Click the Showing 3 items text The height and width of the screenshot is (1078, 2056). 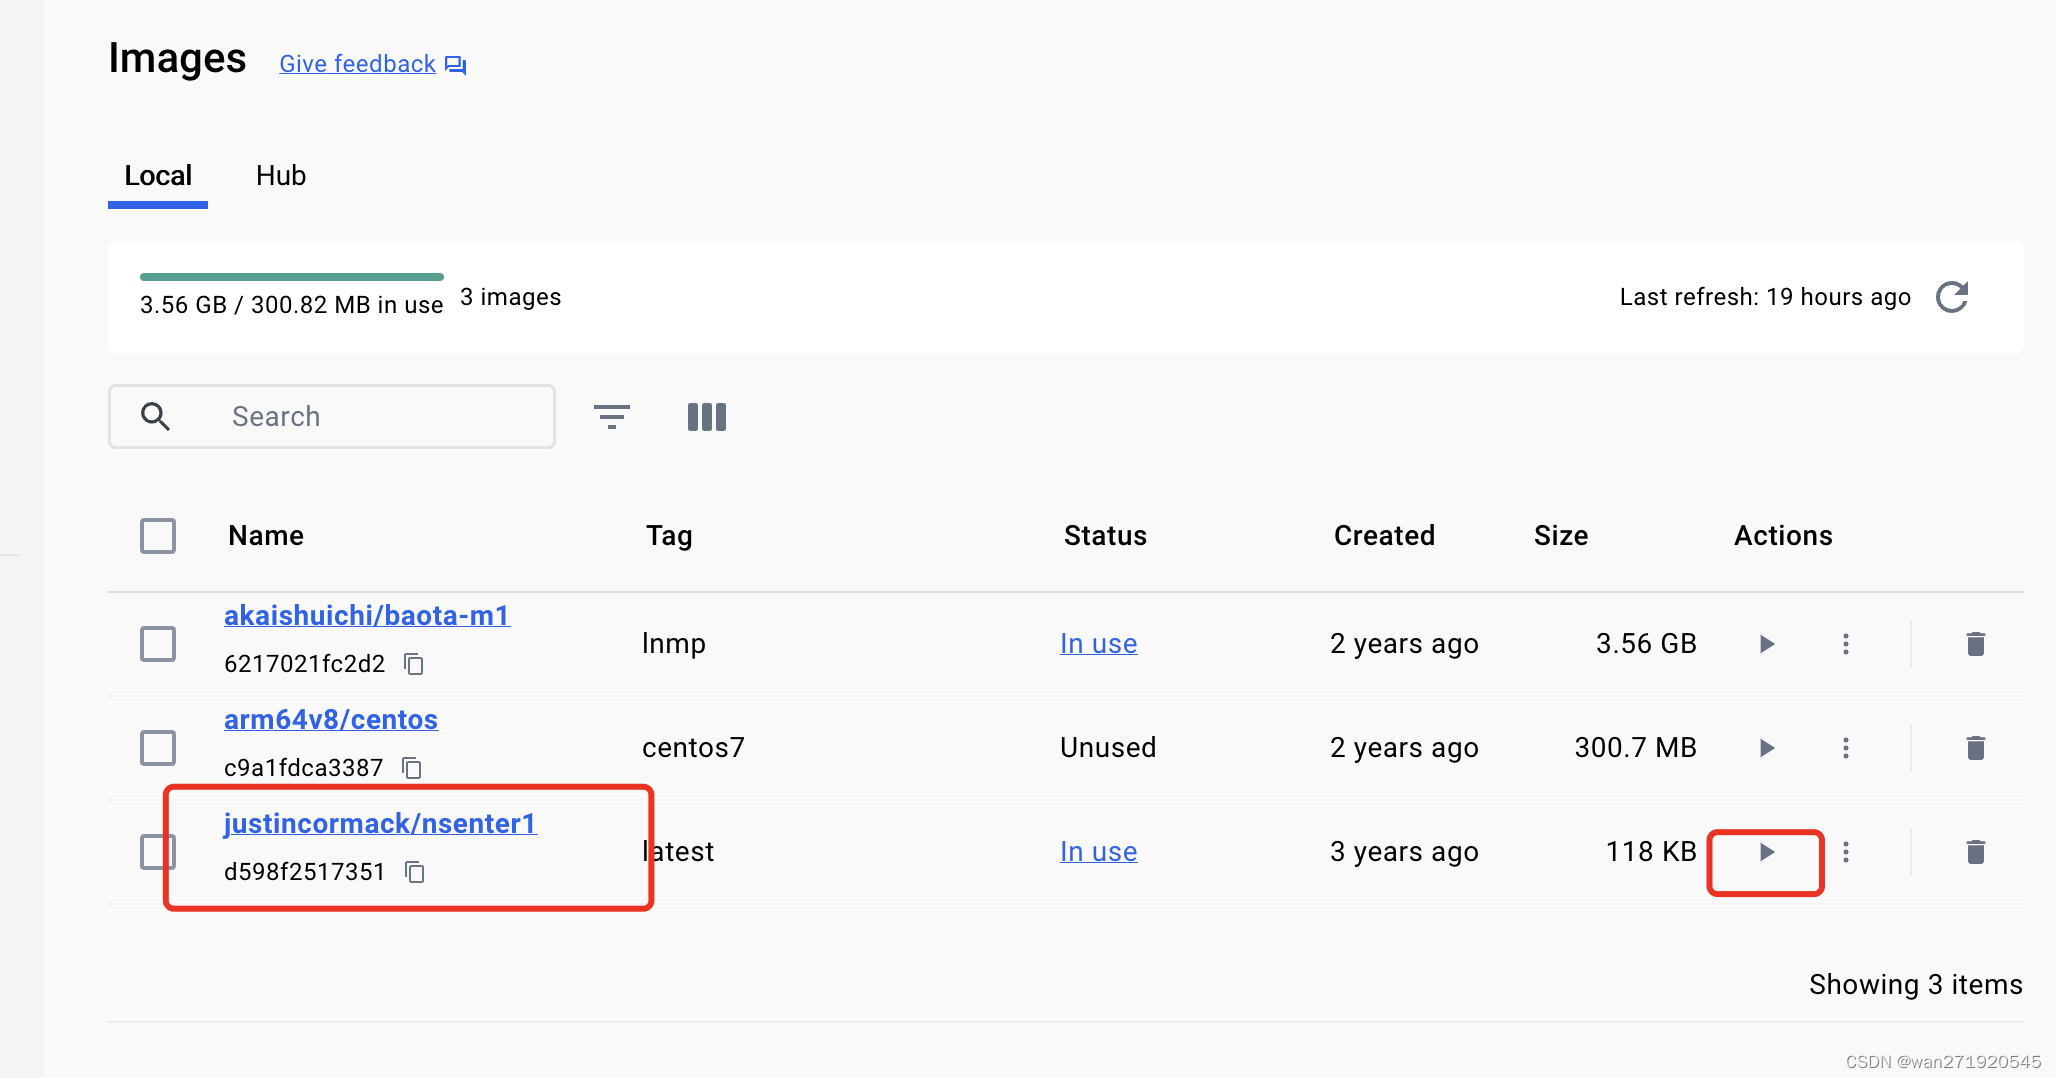(x=1916, y=985)
